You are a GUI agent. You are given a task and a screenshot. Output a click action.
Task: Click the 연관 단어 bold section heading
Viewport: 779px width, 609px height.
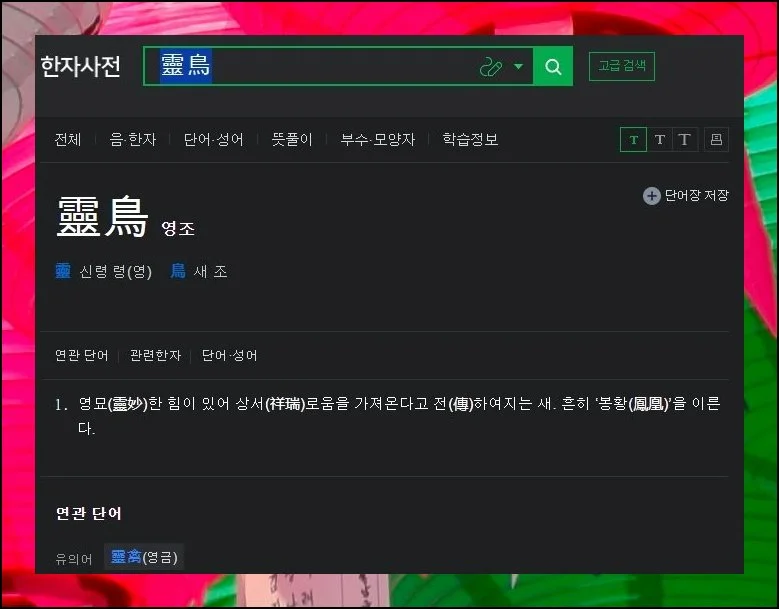tap(88, 513)
